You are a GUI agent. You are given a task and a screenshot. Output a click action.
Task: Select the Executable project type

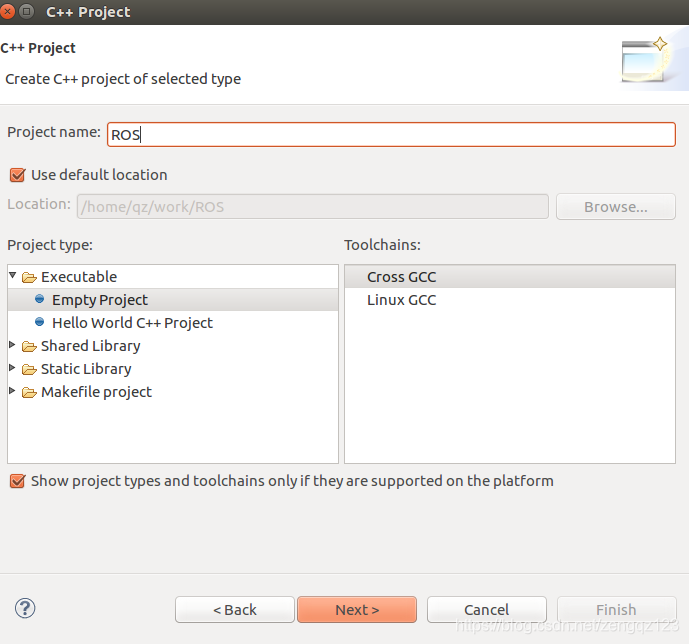coord(173,277)
